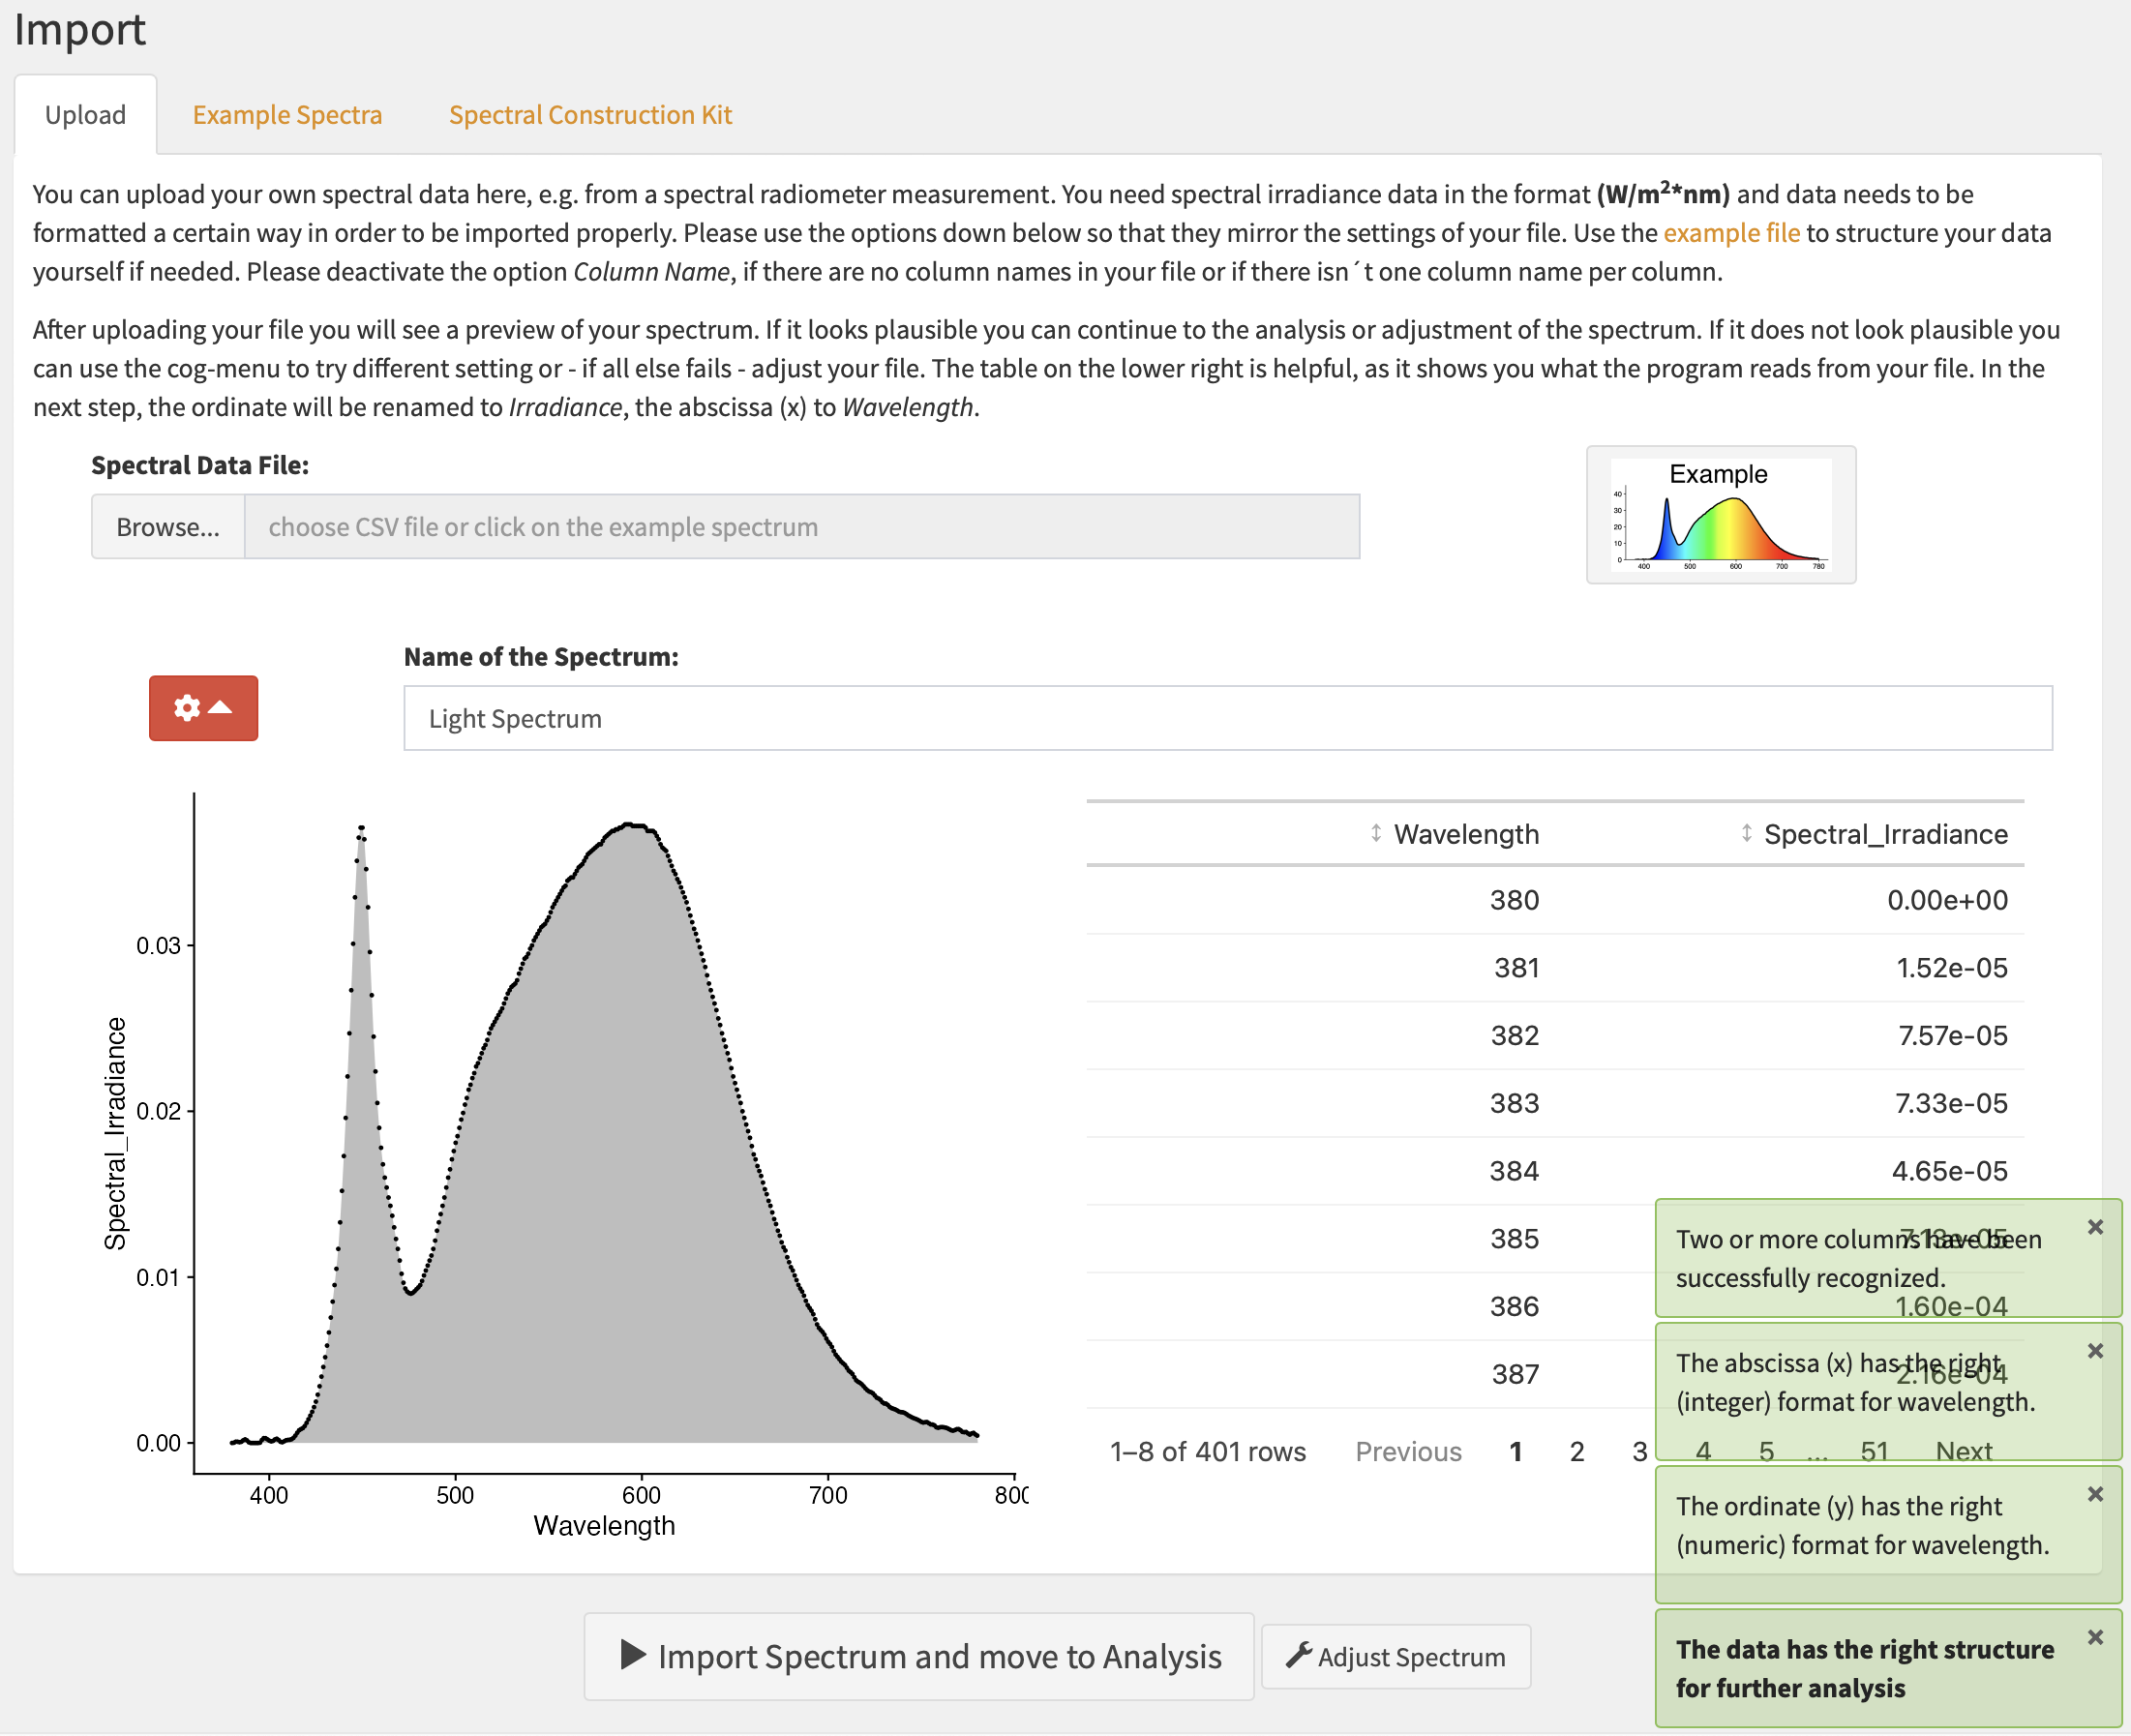Open the Spectral Construction Kit tab

pos(590,115)
